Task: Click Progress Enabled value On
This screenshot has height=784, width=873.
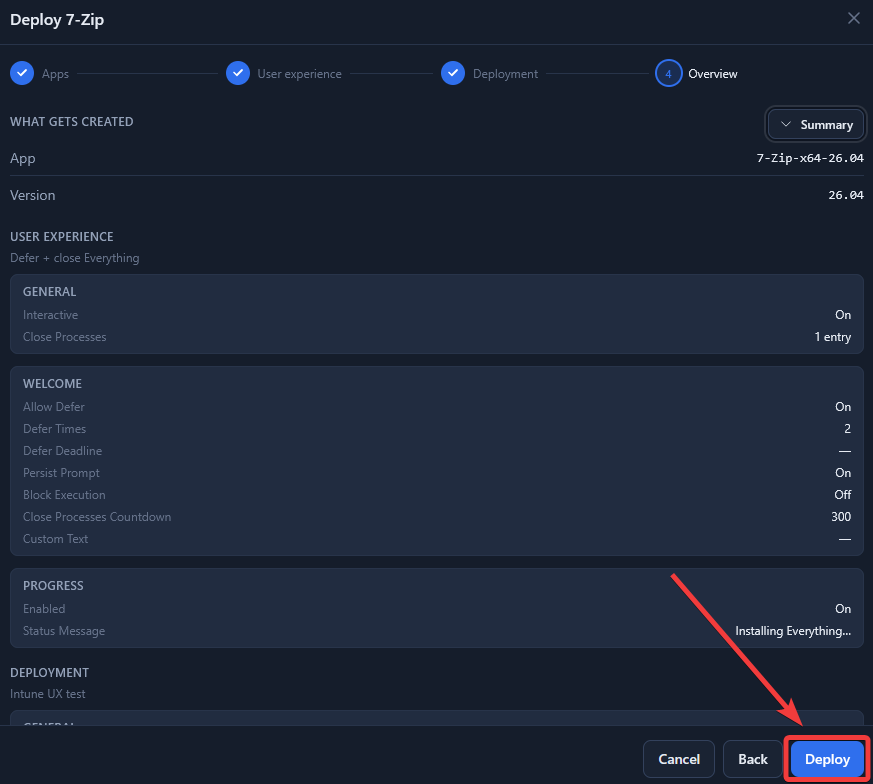Action: 842,609
